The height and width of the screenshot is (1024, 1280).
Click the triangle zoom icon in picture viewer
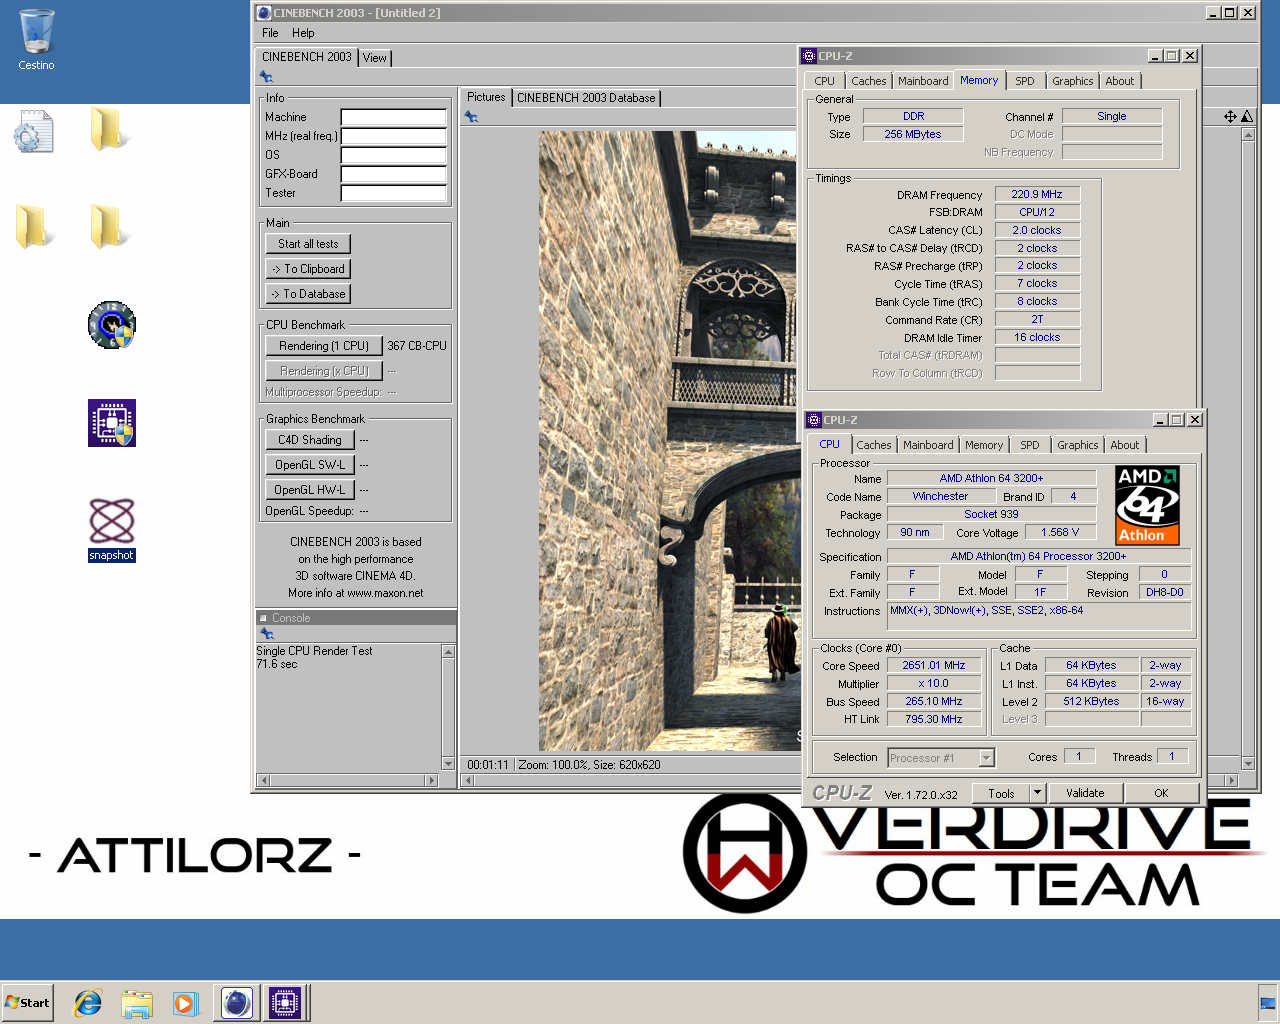pos(1247,117)
